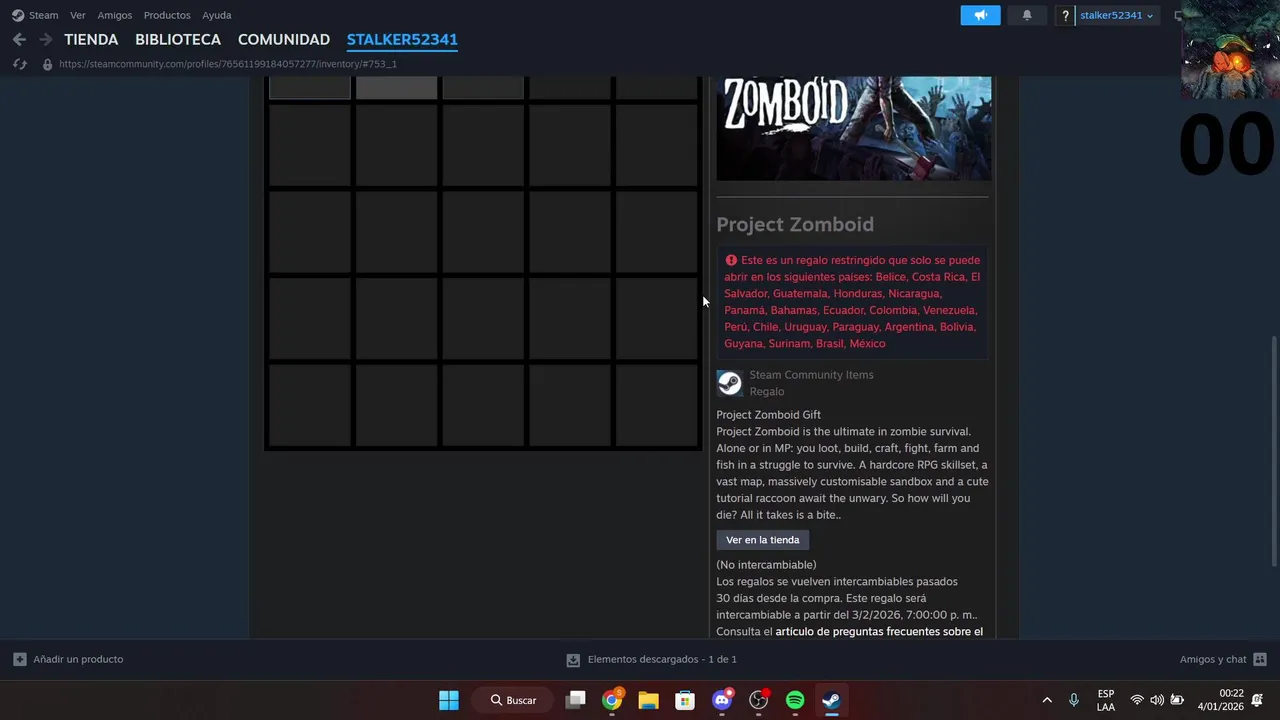Click the microphone tray icon
Screen dimensions: 1280x720
[1074, 700]
